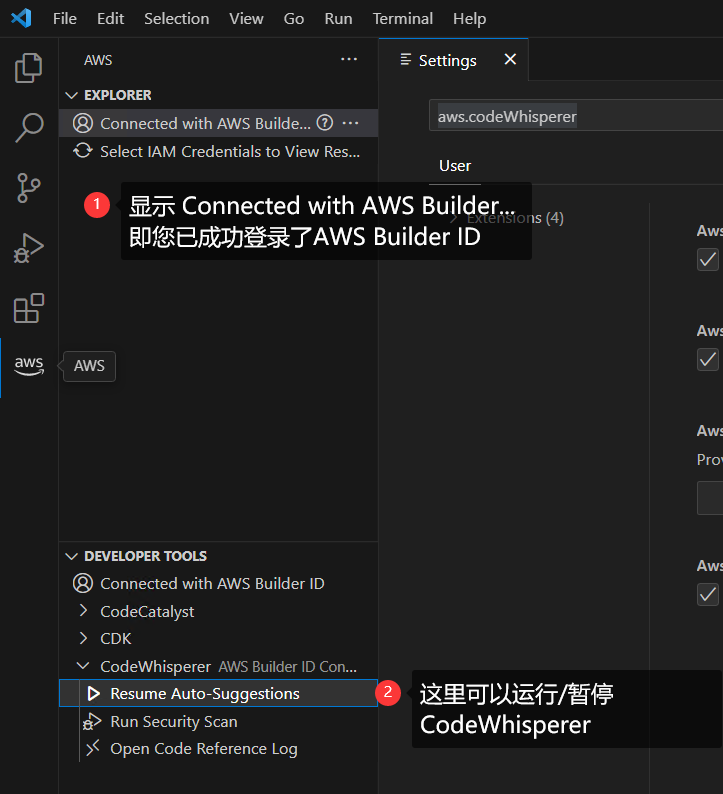Screen dimensions: 723x794
Task: Click the VS Code logo icon
Action: point(21,19)
